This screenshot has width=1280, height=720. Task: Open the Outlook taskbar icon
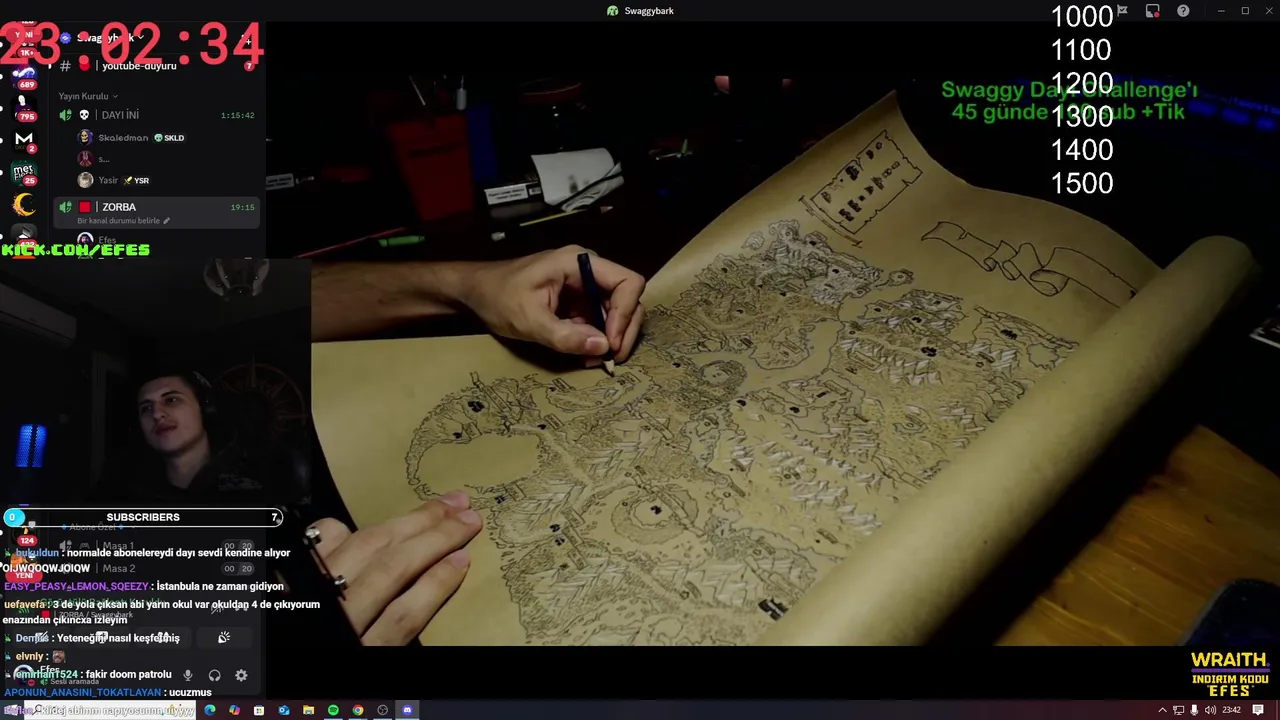(284, 710)
